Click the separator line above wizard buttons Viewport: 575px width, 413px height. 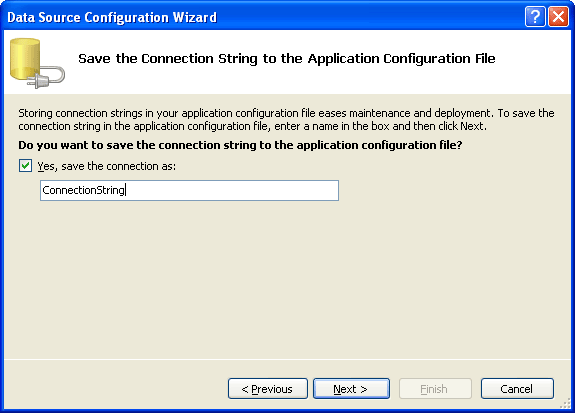[x=288, y=359]
